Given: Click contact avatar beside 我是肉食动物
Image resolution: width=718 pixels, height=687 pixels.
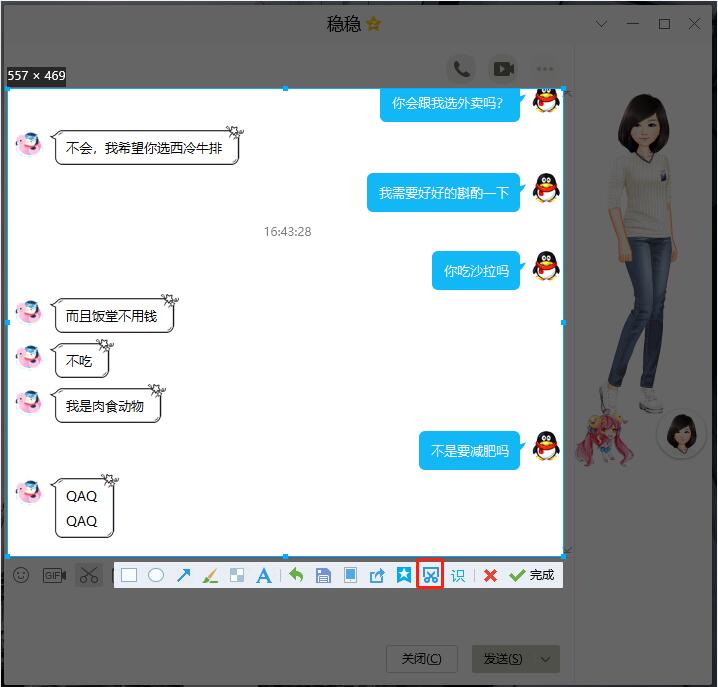Looking at the screenshot, I should pyautogui.click(x=29, y=402).
